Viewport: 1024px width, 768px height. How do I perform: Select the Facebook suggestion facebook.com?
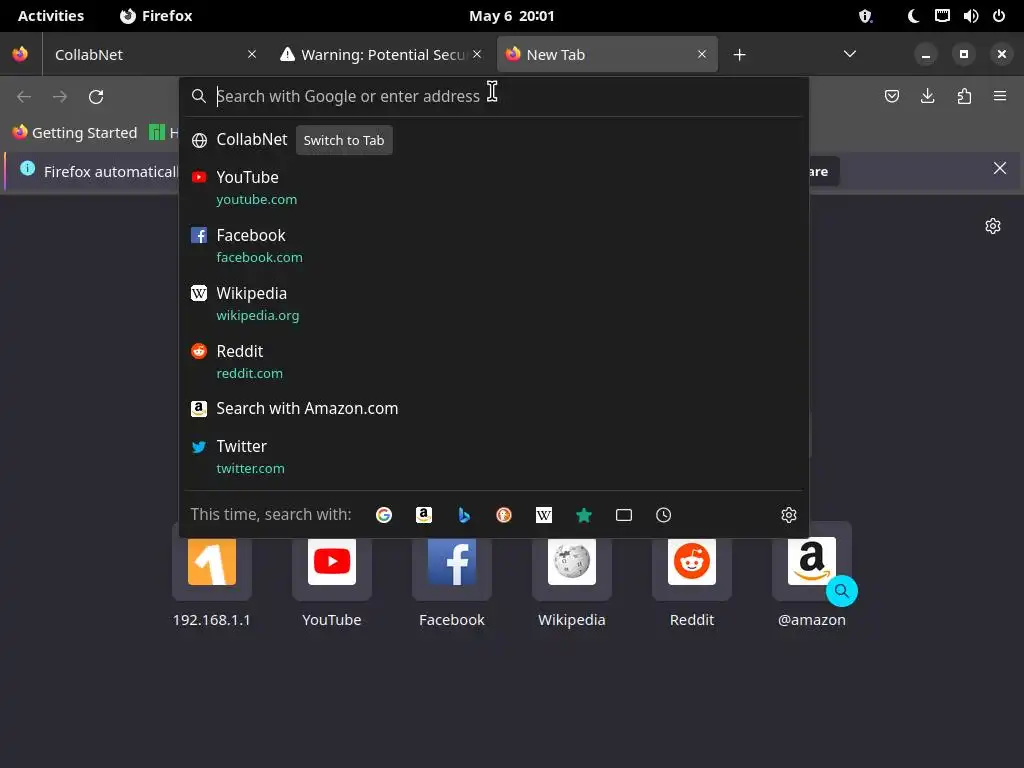point(494,246)
